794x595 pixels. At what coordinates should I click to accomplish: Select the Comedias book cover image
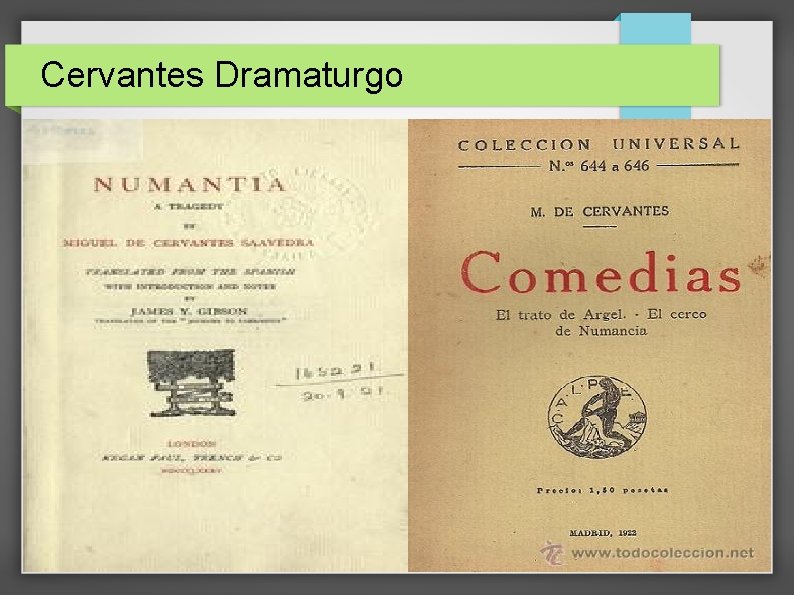pos(590,346)
